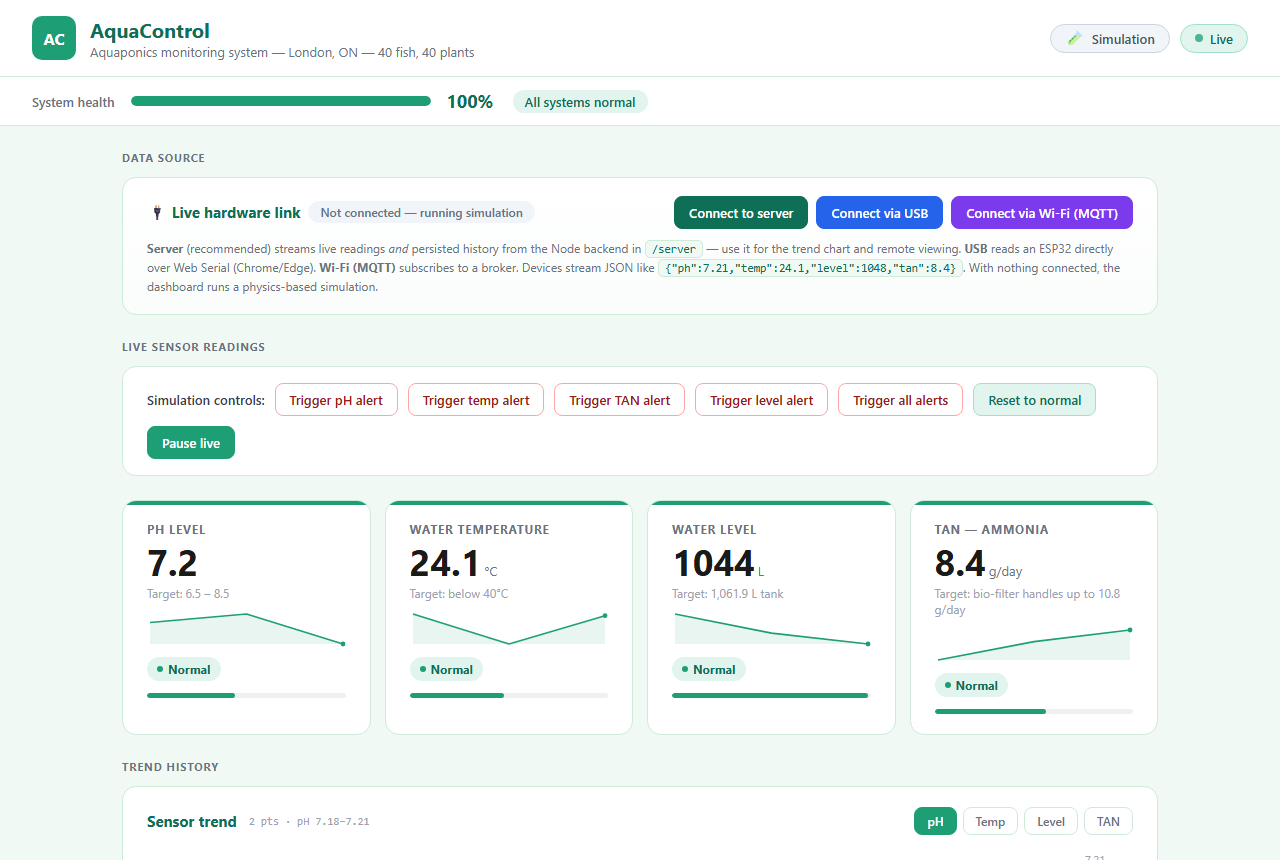1280x860 pixels.
Task: Click the 2 pts pH 7.18–7.21 summary
Action: 309,822
